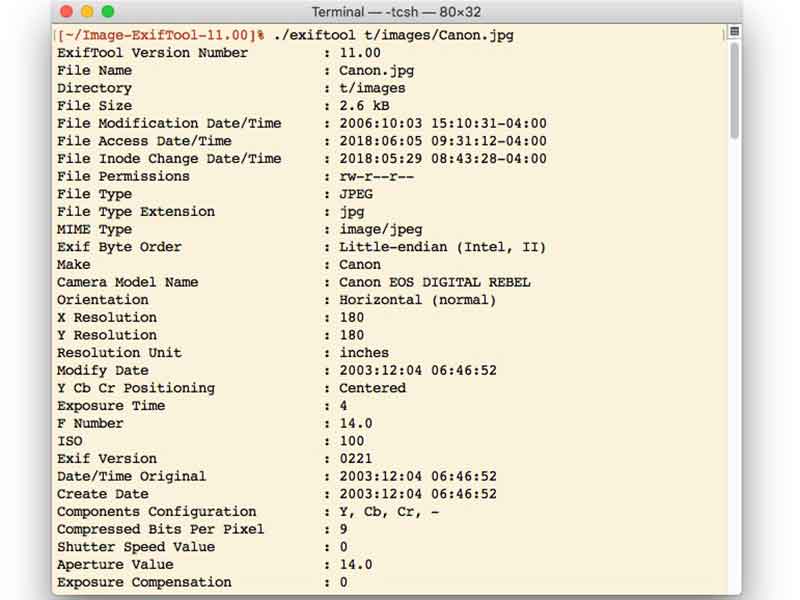Click the version value '11.00'
Viewport: 800px width, 600px height.
pyautogui.click(x=360, y=53)
